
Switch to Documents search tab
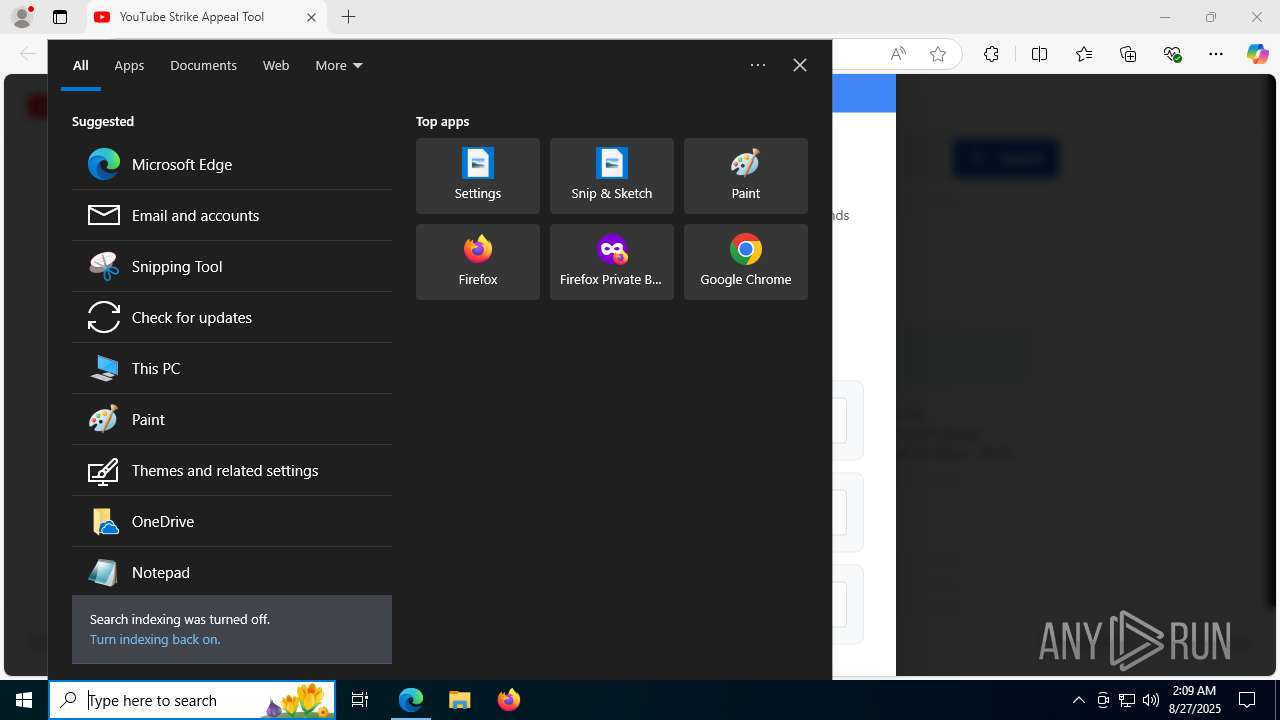(x=203, y=65)
